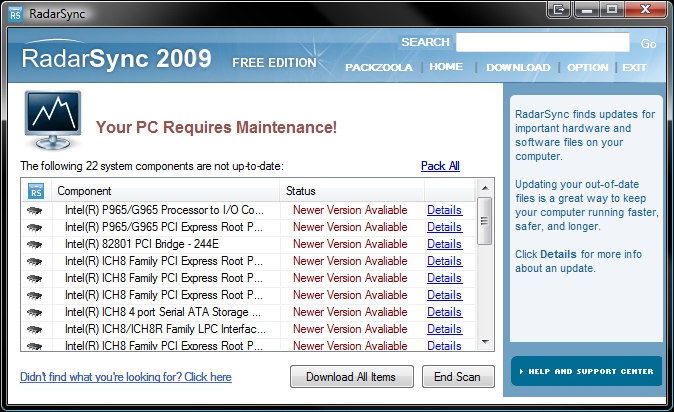This screenshot has width=674, height=412.
Task: Click the list scrollbar thumb
Action: coord(484,221)
